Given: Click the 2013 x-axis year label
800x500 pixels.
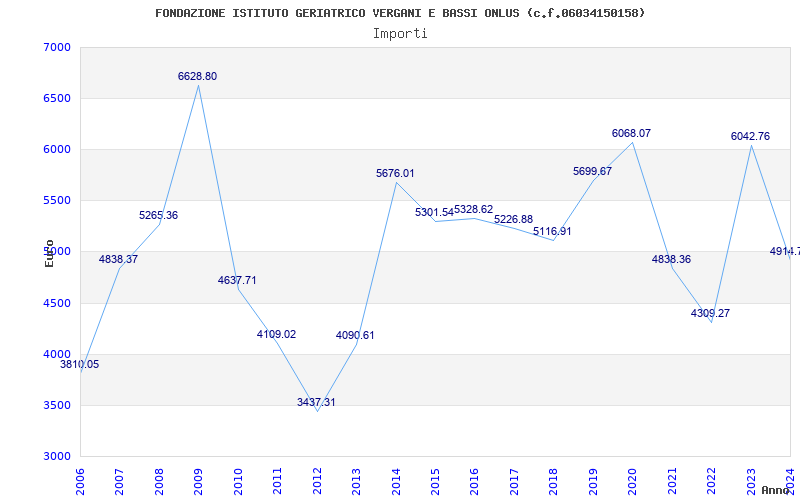Looking at the screenshot, I should 356,482.
